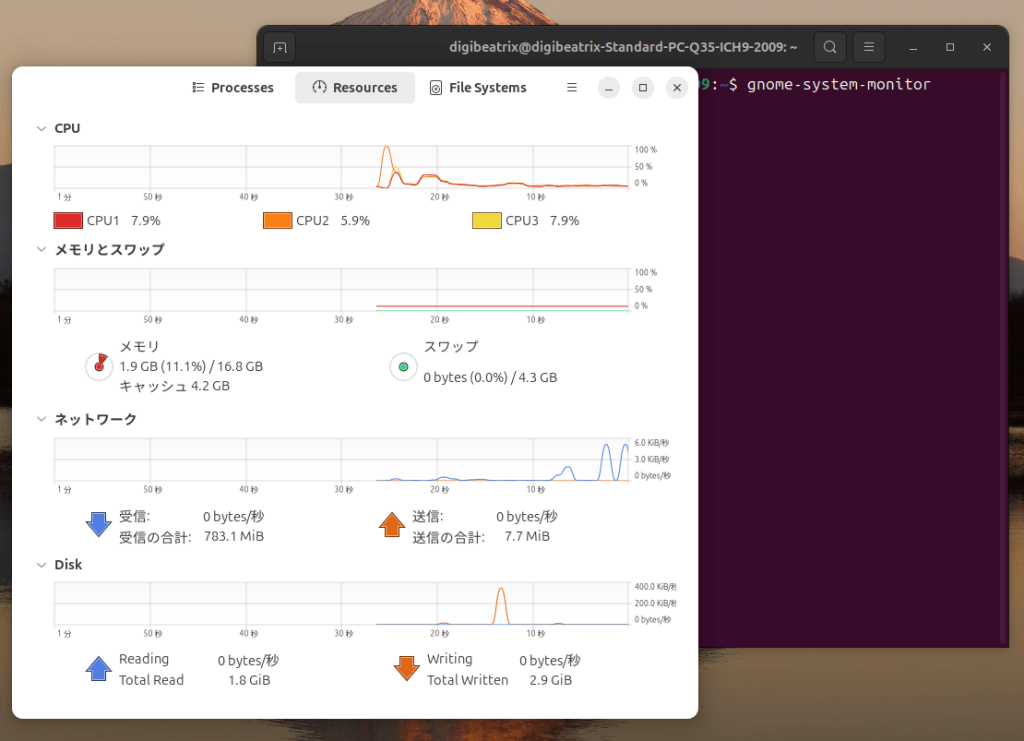Image resolution: width=1024 pixels, height=741 pixels.
Task: Click the blue Reading arrow icon under Disk
Action: [x=98, y=668]
